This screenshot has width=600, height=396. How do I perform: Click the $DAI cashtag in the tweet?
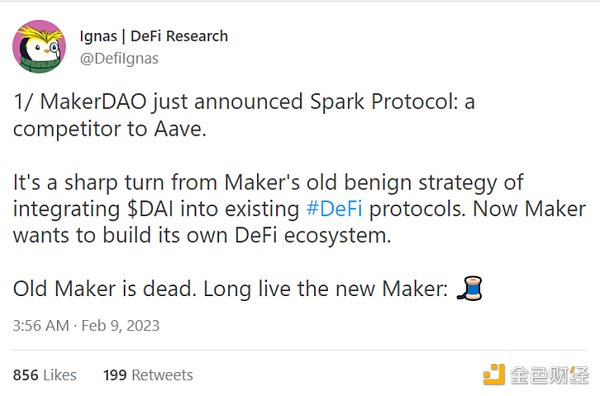click(x=150, y=209)
